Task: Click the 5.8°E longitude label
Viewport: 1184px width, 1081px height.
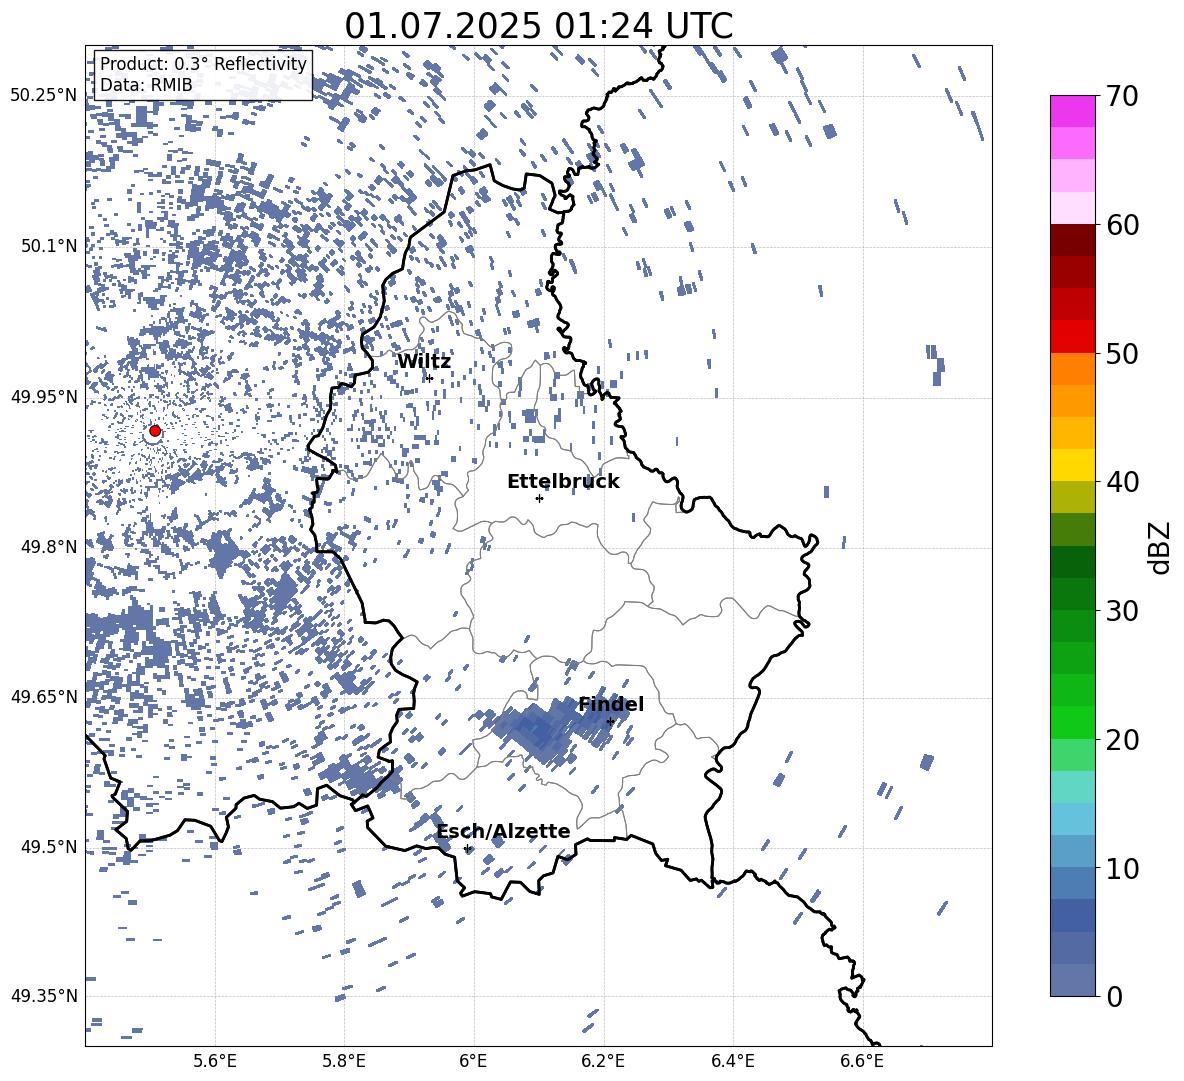Action: [x=344, y=1061]
